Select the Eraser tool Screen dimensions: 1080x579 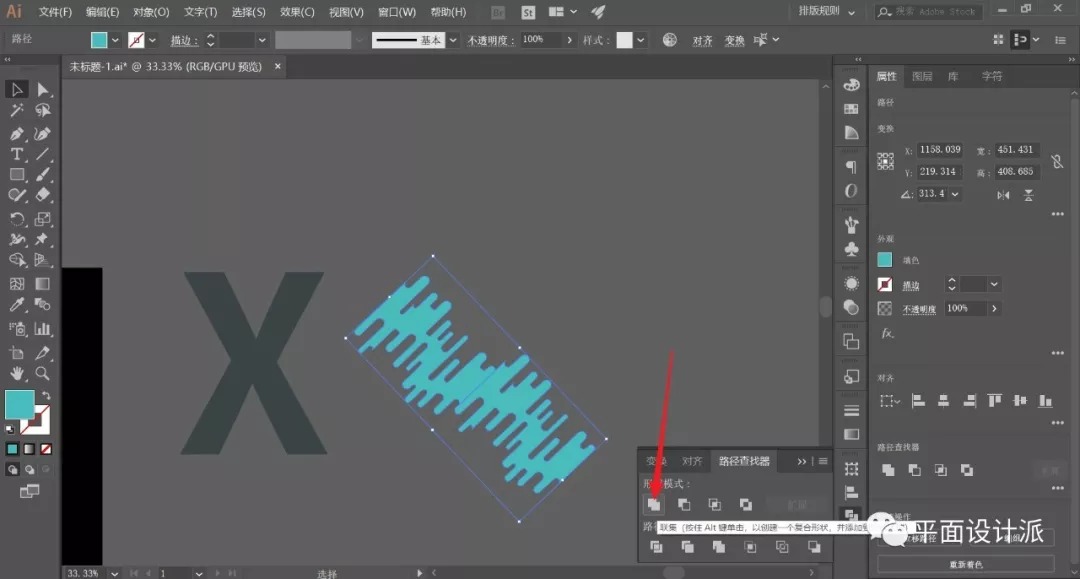pyautogui.click(x=43, y=196)
